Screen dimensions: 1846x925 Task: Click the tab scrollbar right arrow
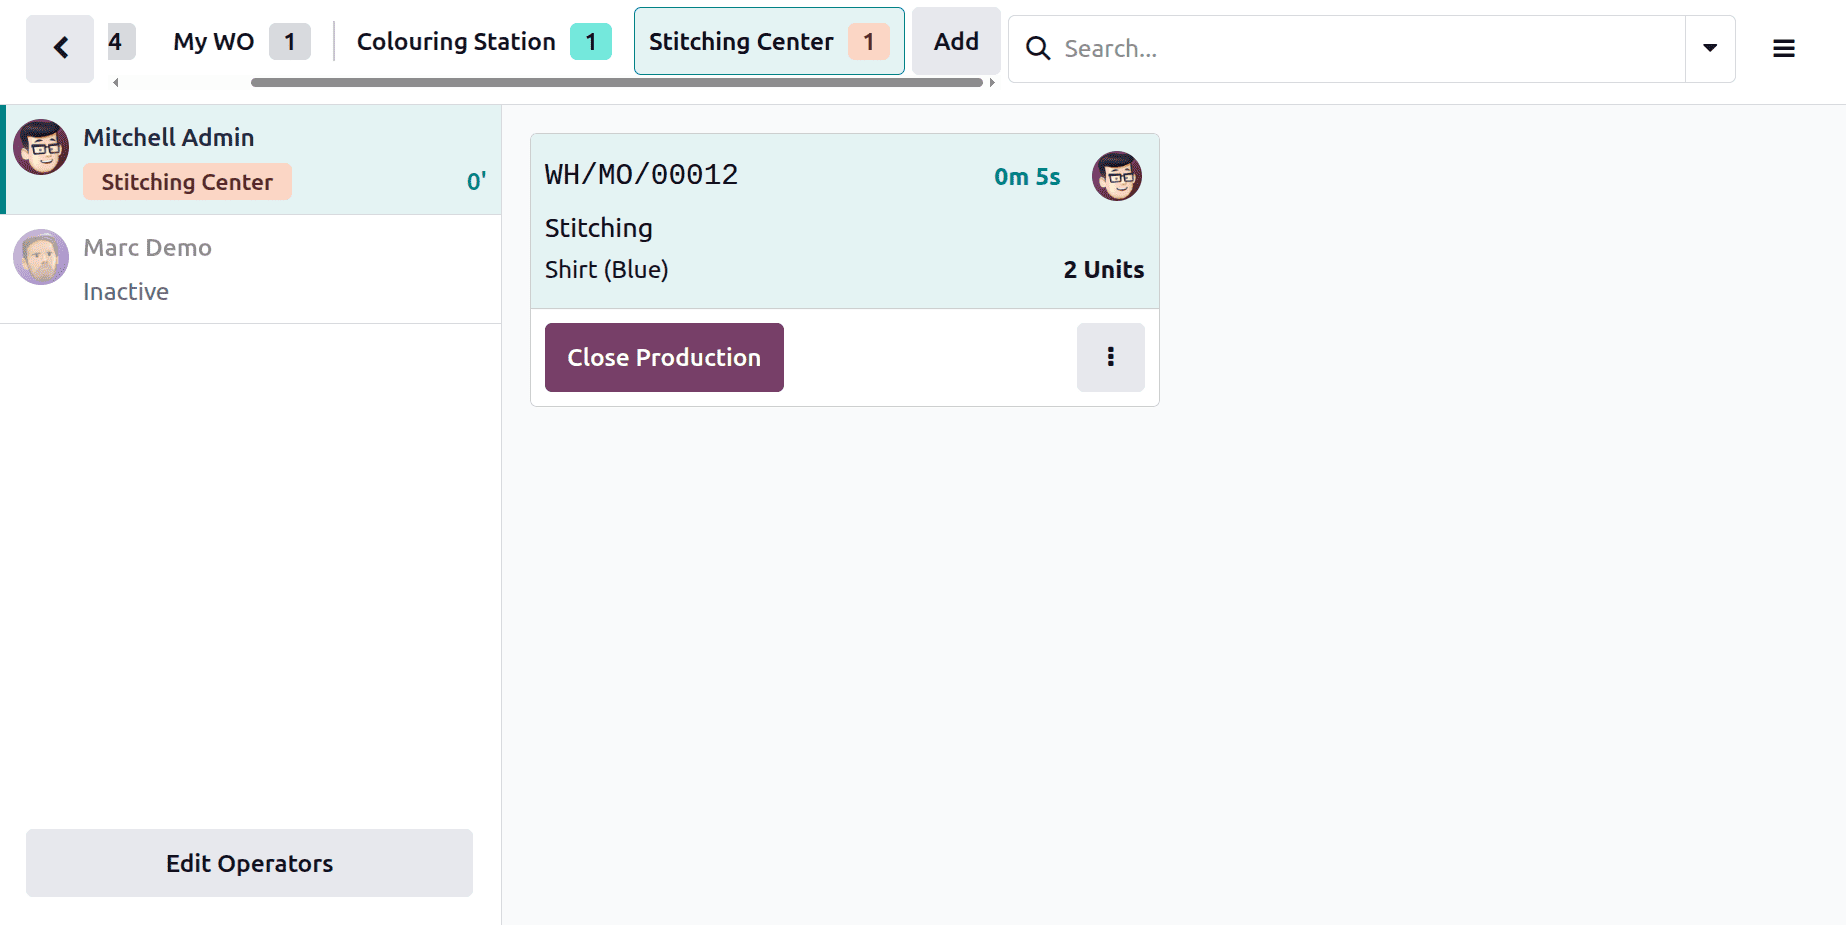pyautogui.click(x=992, y=83)
